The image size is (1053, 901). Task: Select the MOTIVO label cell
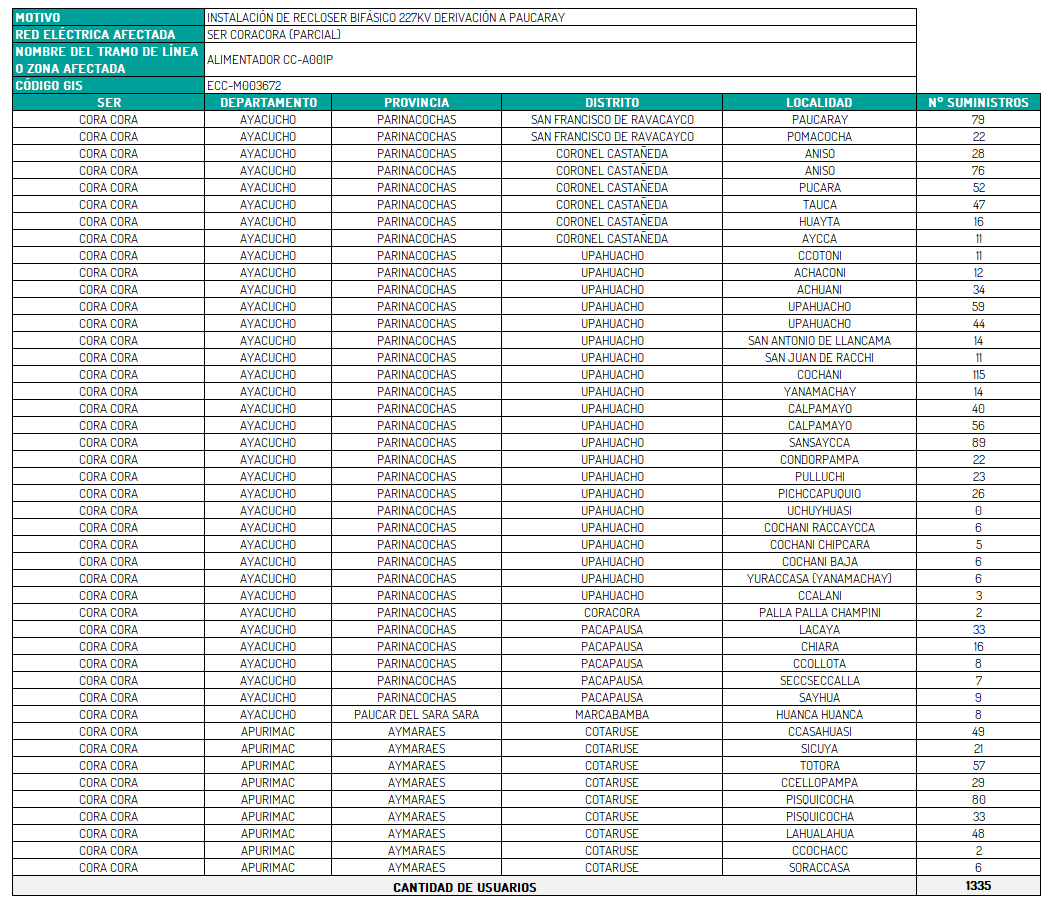coord(108,17)
